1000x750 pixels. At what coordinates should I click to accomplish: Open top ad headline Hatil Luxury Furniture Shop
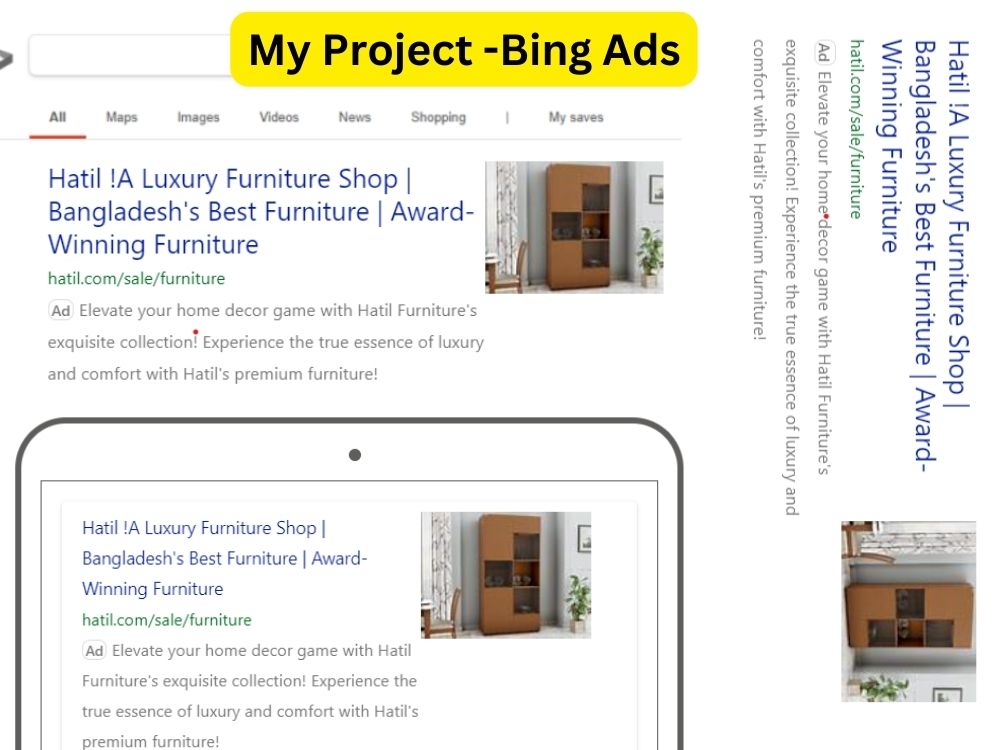click(261, 212)
